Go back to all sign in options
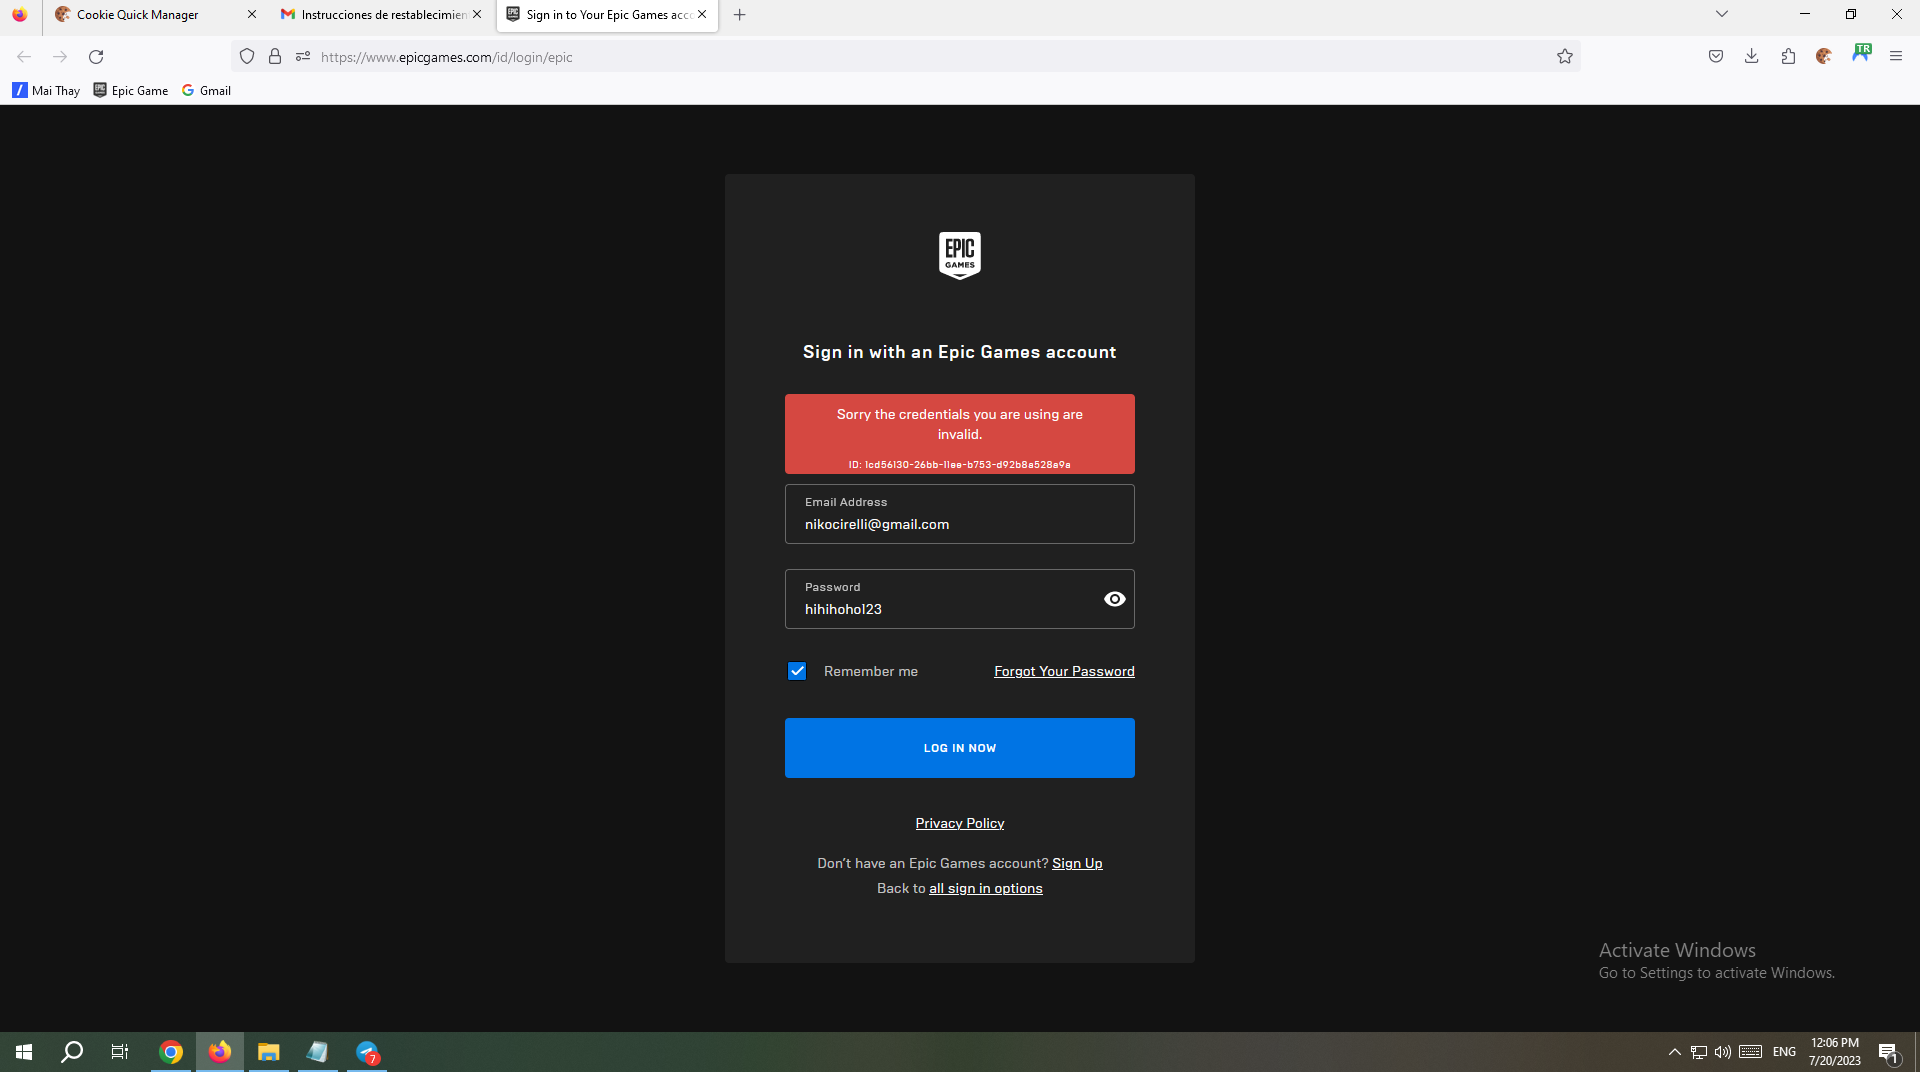 click(986, 888)
